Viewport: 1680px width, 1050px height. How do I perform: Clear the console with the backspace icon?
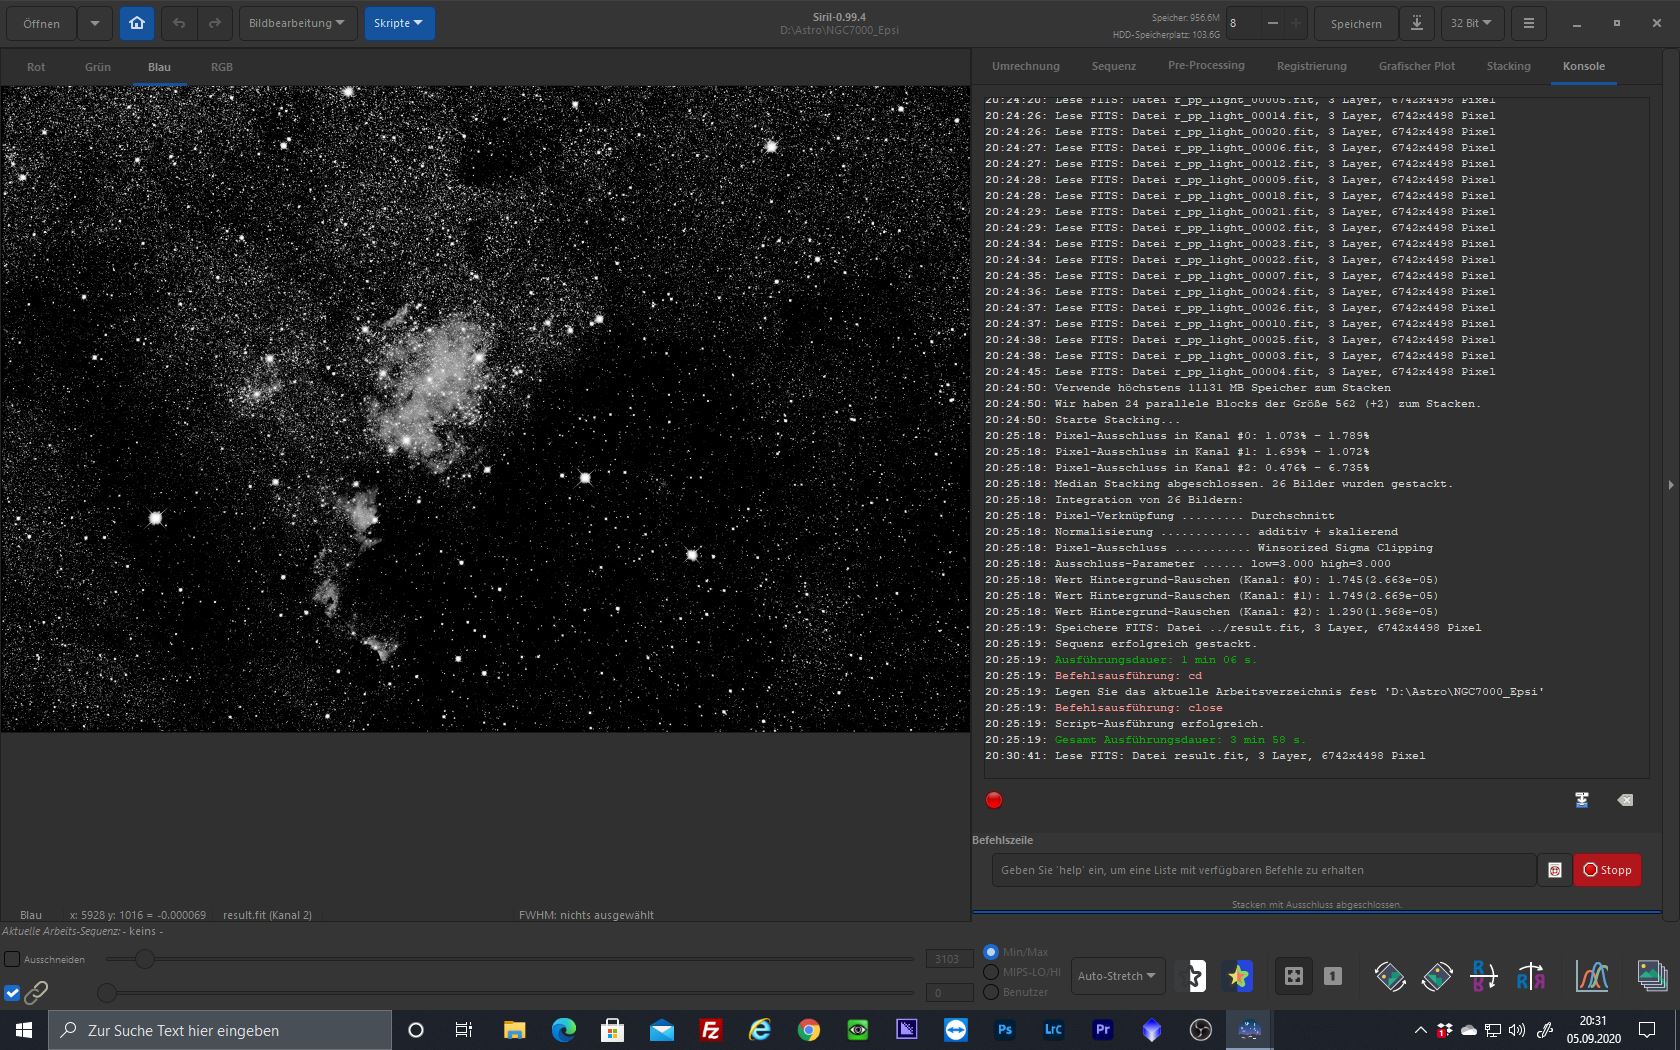point(1625,800)
